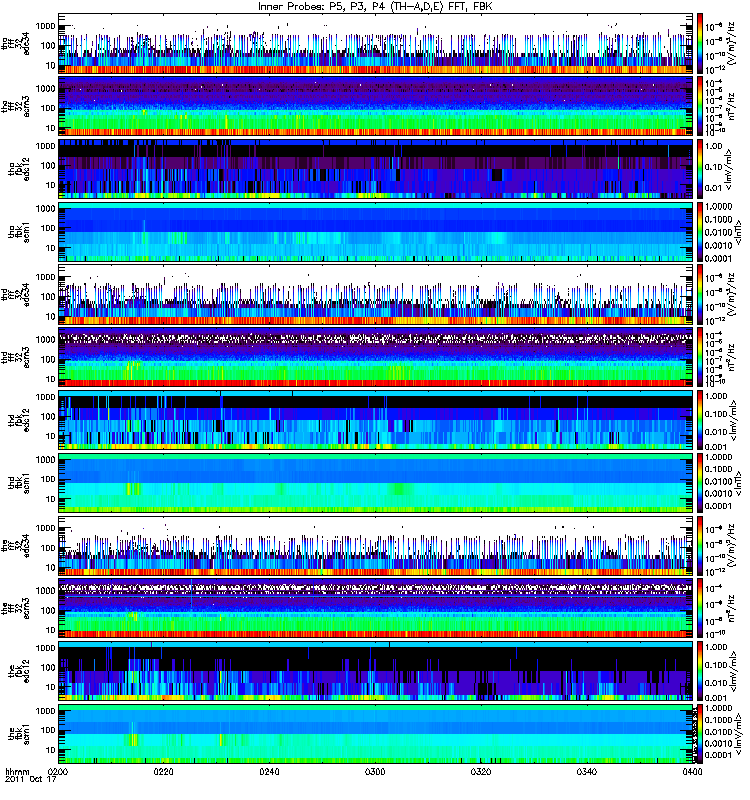This screenshot has width=750, height=800.
Task: Click the 'nT²/Hz' unit label of tha scm3
Action: (x=731, y=107)
